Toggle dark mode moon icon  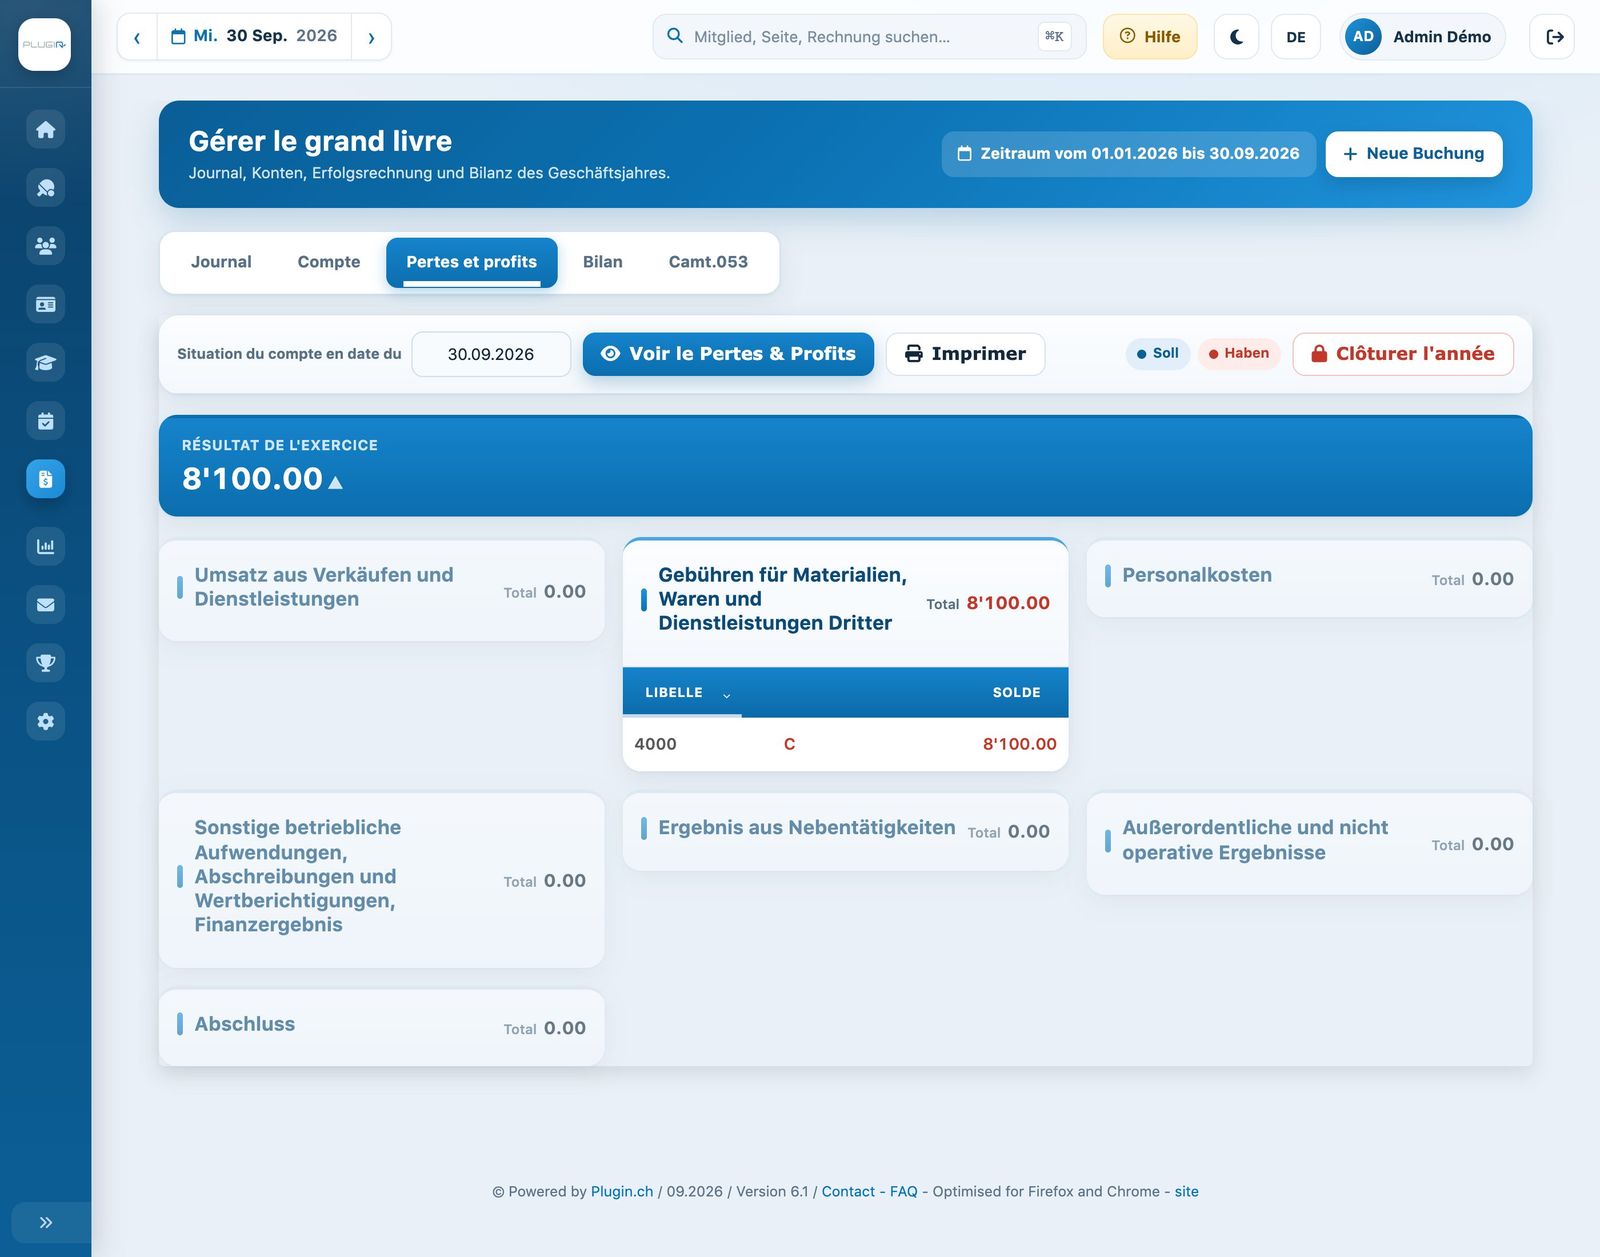pyautogui.click(x=1236, y=37)
